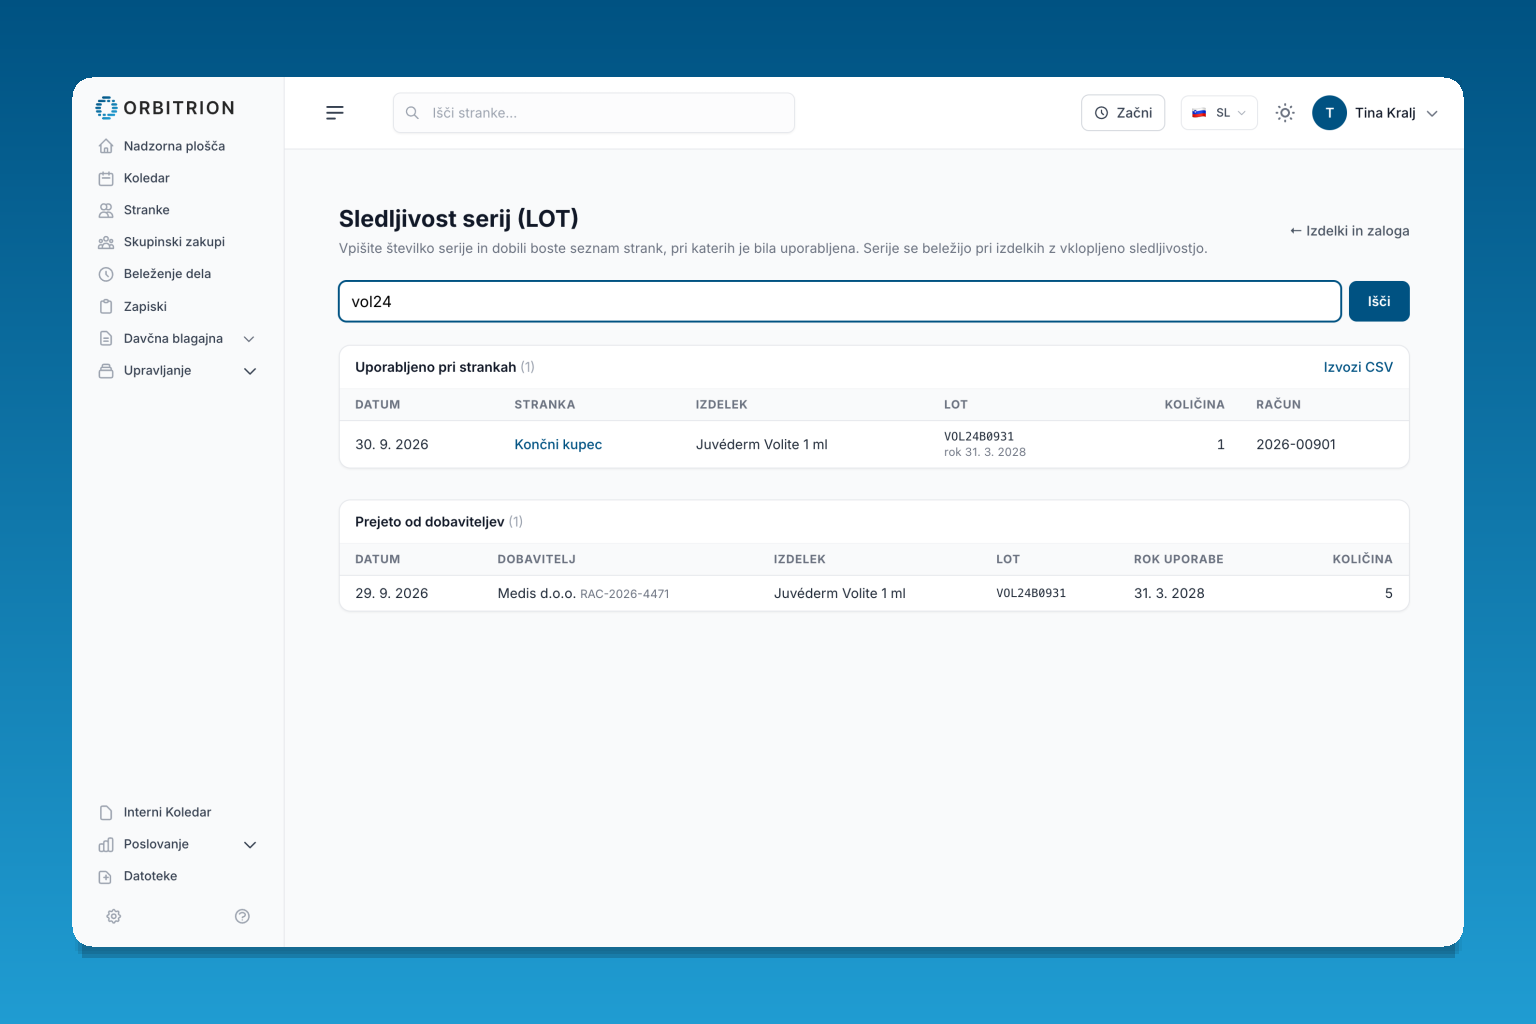Screen dimensions: 1536x1024
Task: Click the user avatar T
Action: 1329,113
